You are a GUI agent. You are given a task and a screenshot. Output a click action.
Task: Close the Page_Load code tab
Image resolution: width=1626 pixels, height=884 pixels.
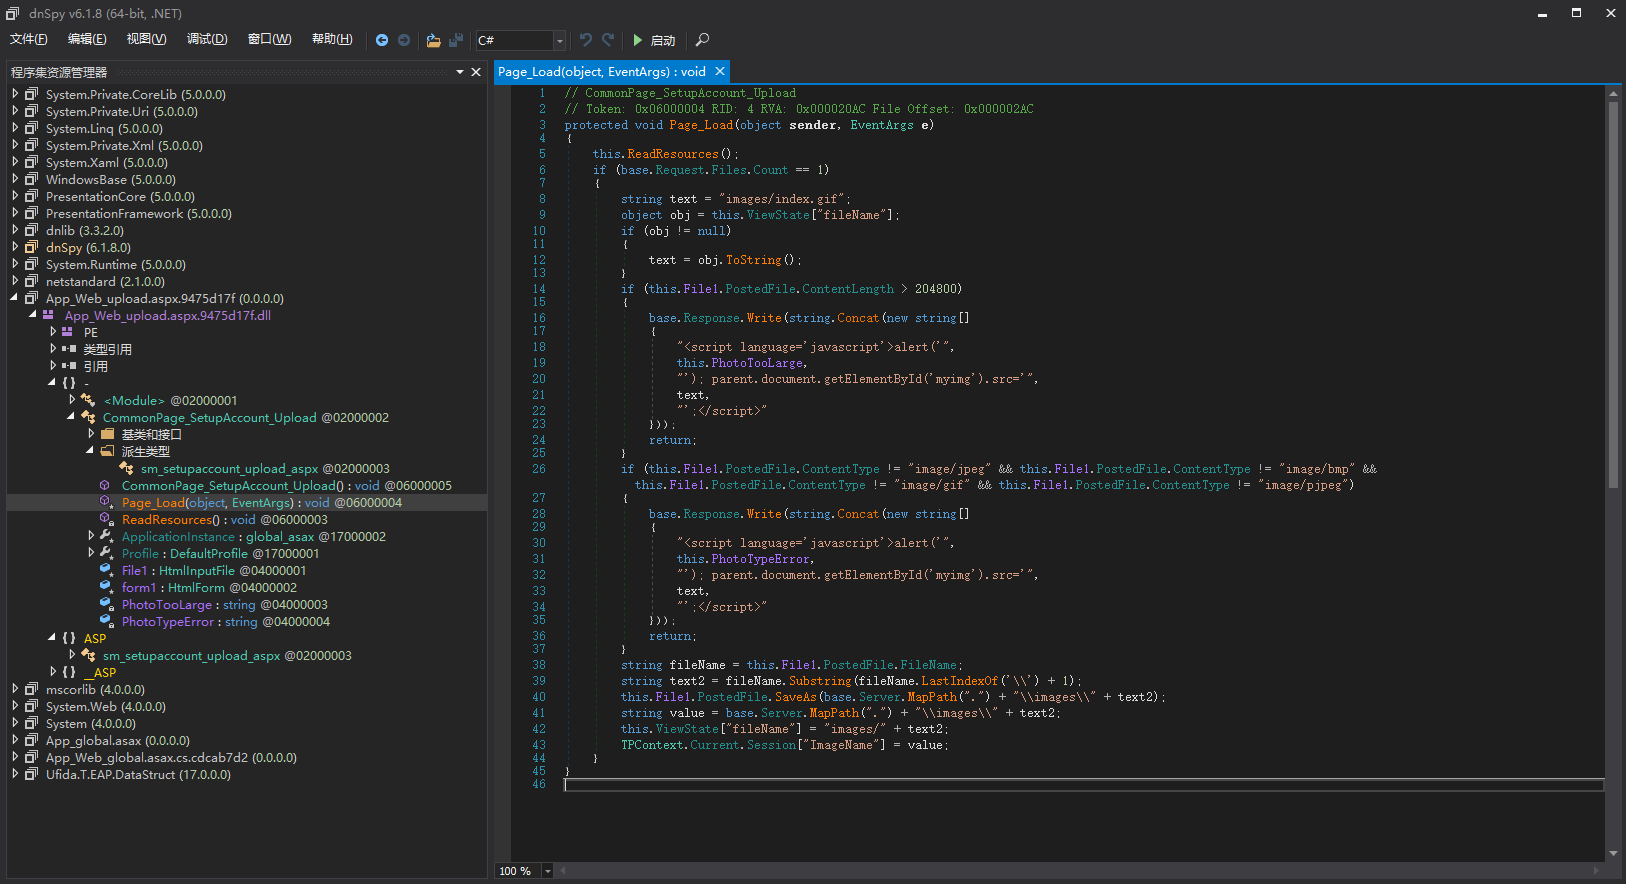point(719,72)
